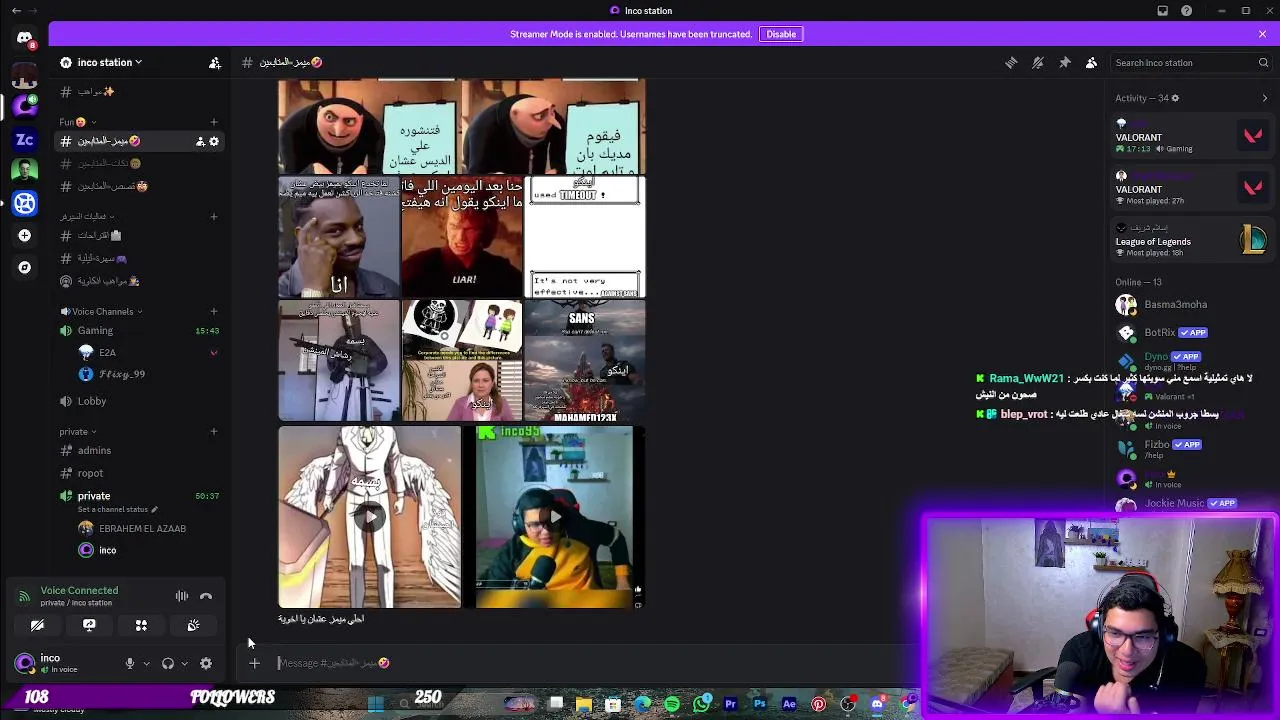Open League of Legends activity card
Viewport: 1280px width, 720px height.
1192,241
